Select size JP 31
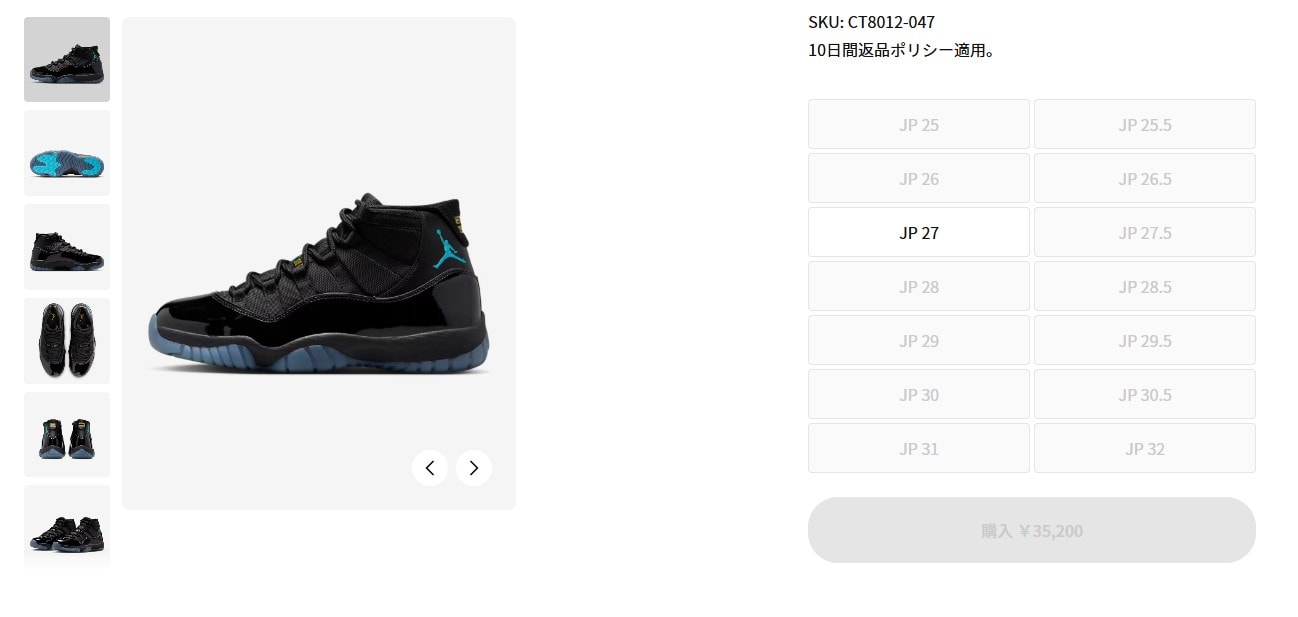This screenshot has height=617, width=1298. (x=919, y=449)
